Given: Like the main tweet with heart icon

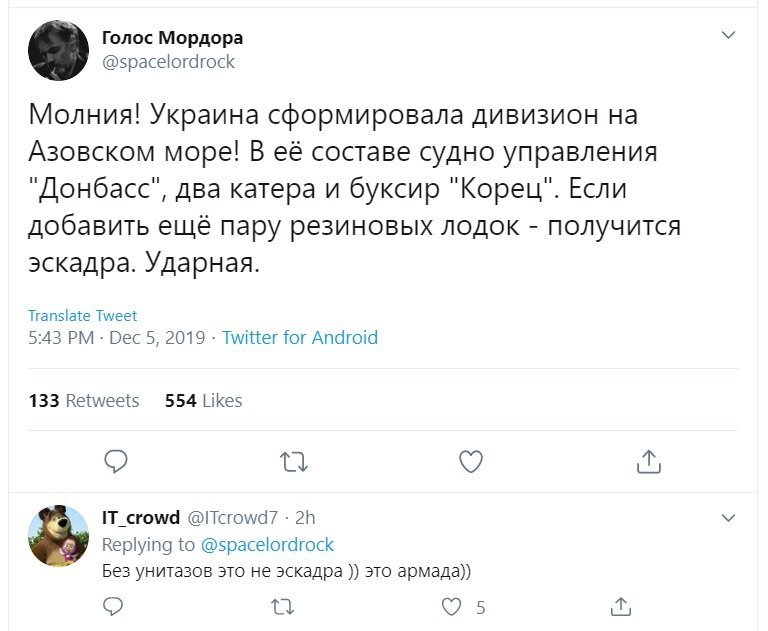Looking at the screenshot, I should click(471, 461).
